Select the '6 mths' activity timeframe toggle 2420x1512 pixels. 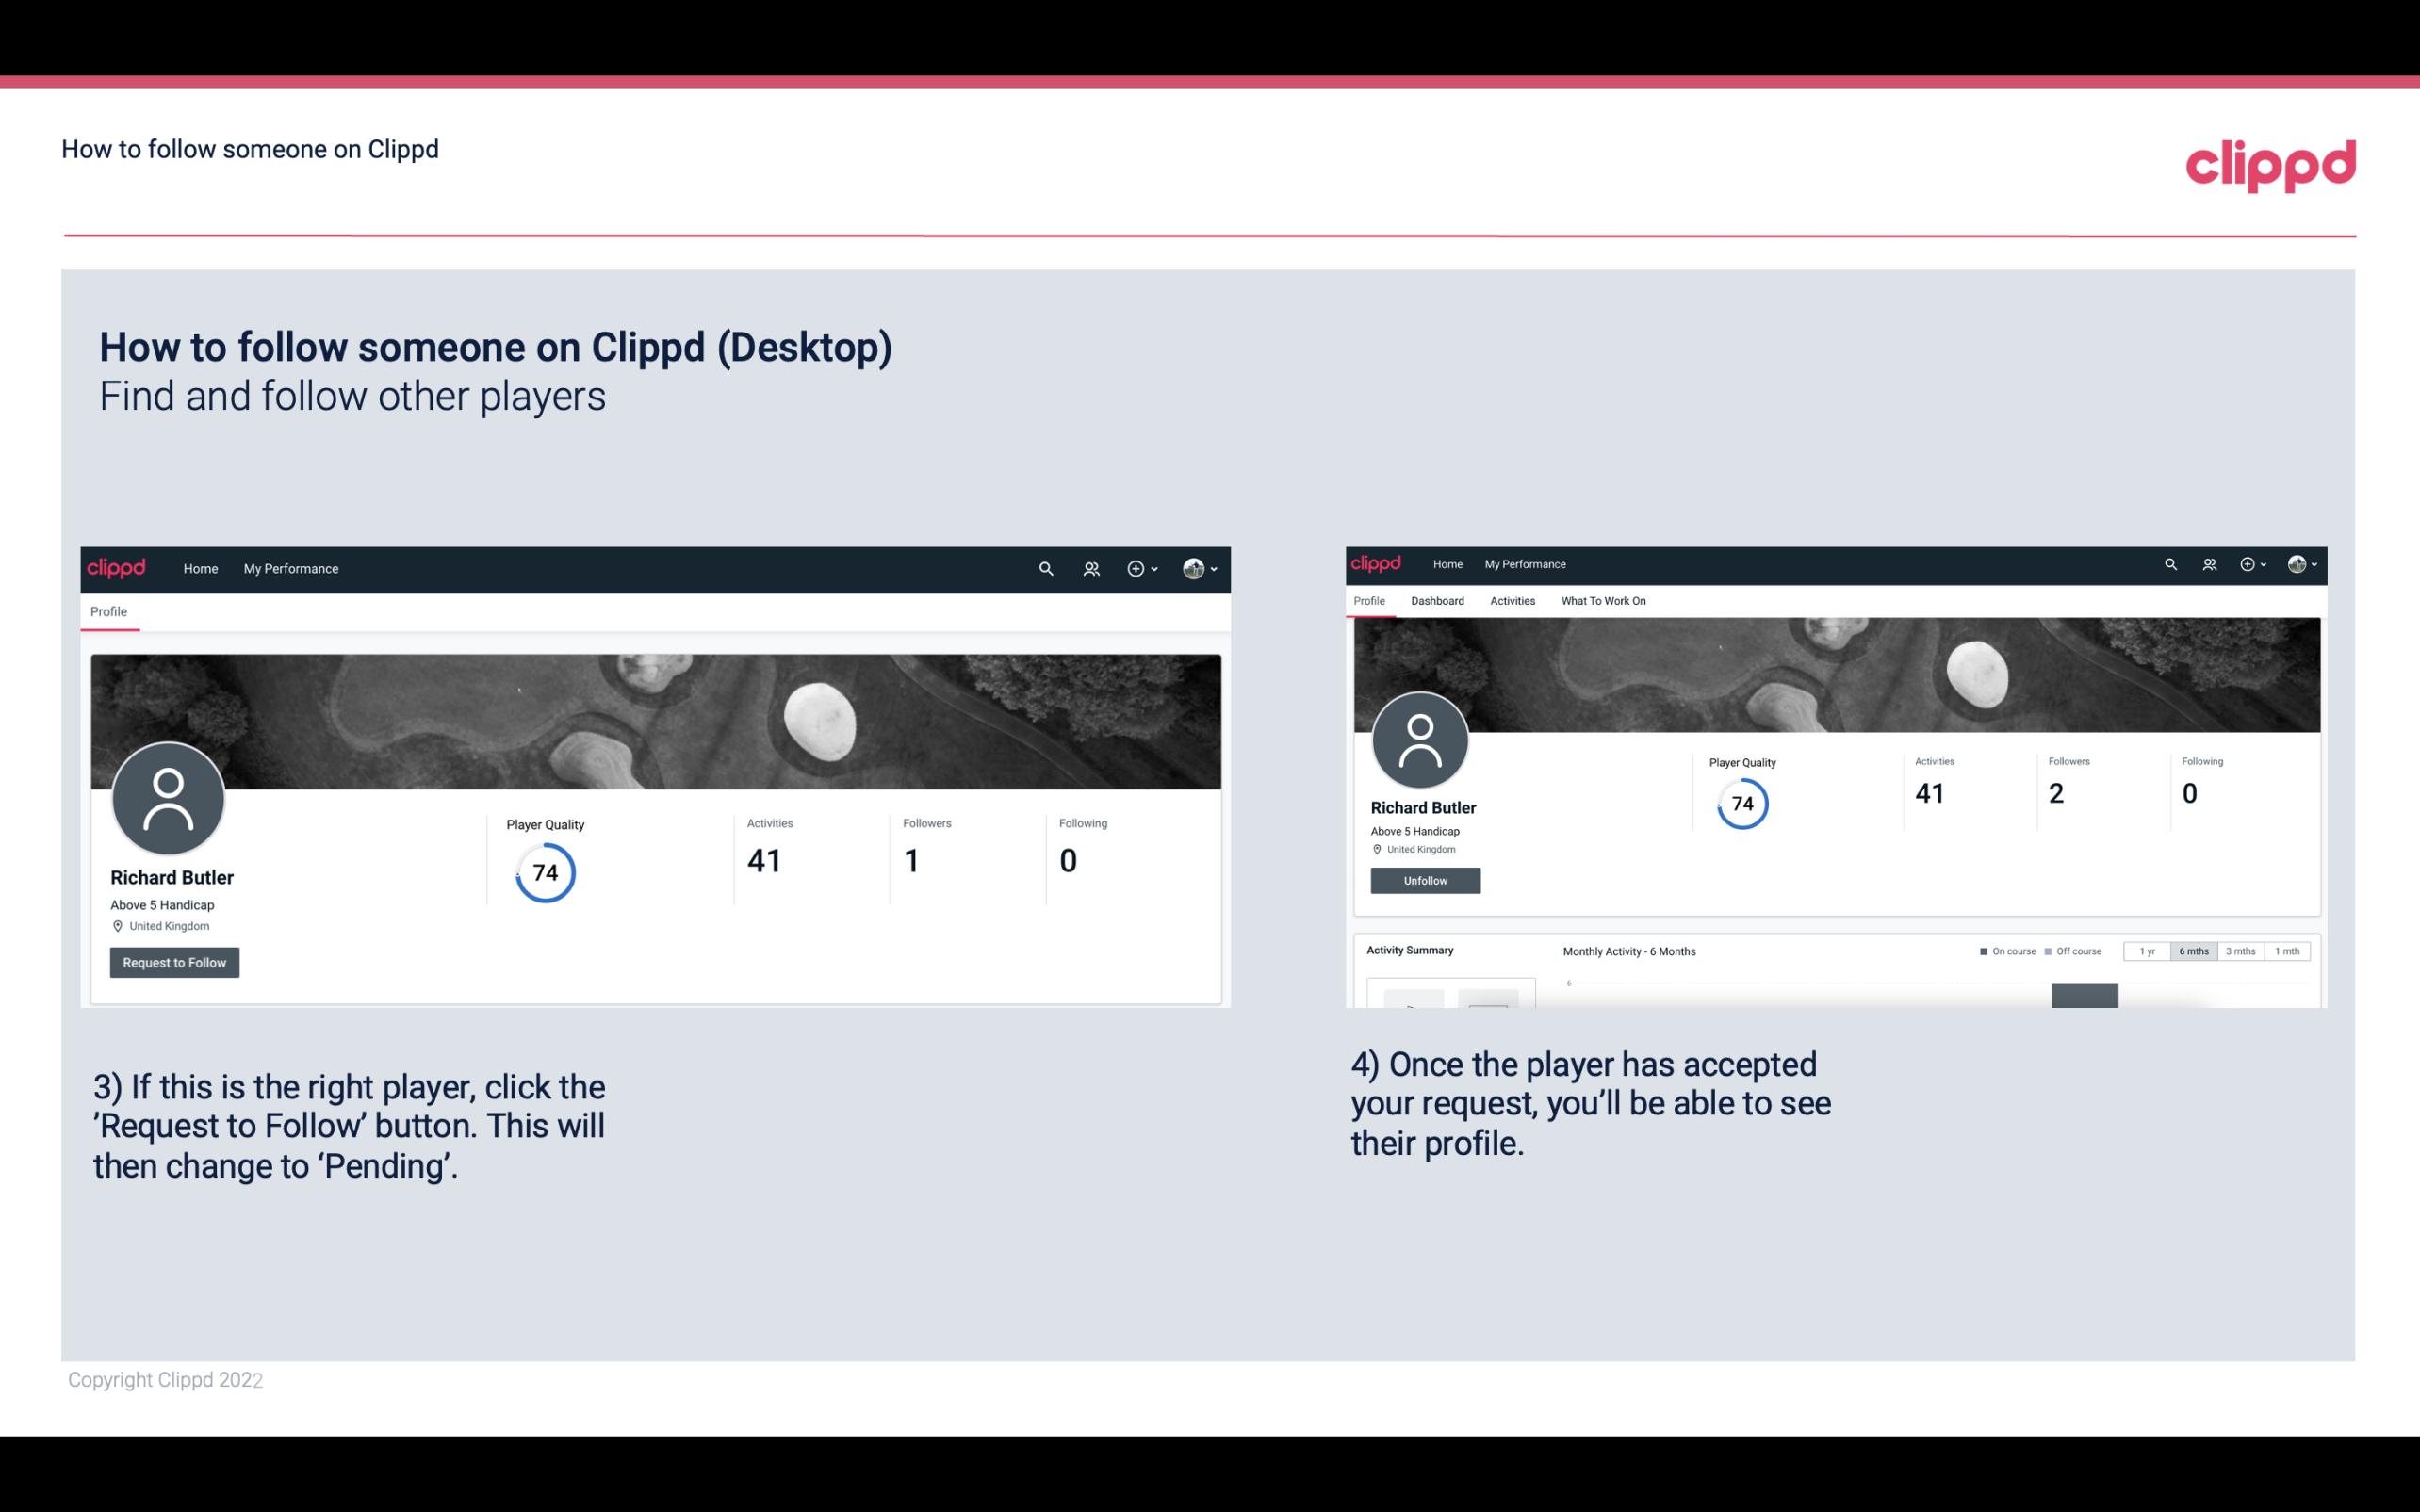pos(2192,950)
